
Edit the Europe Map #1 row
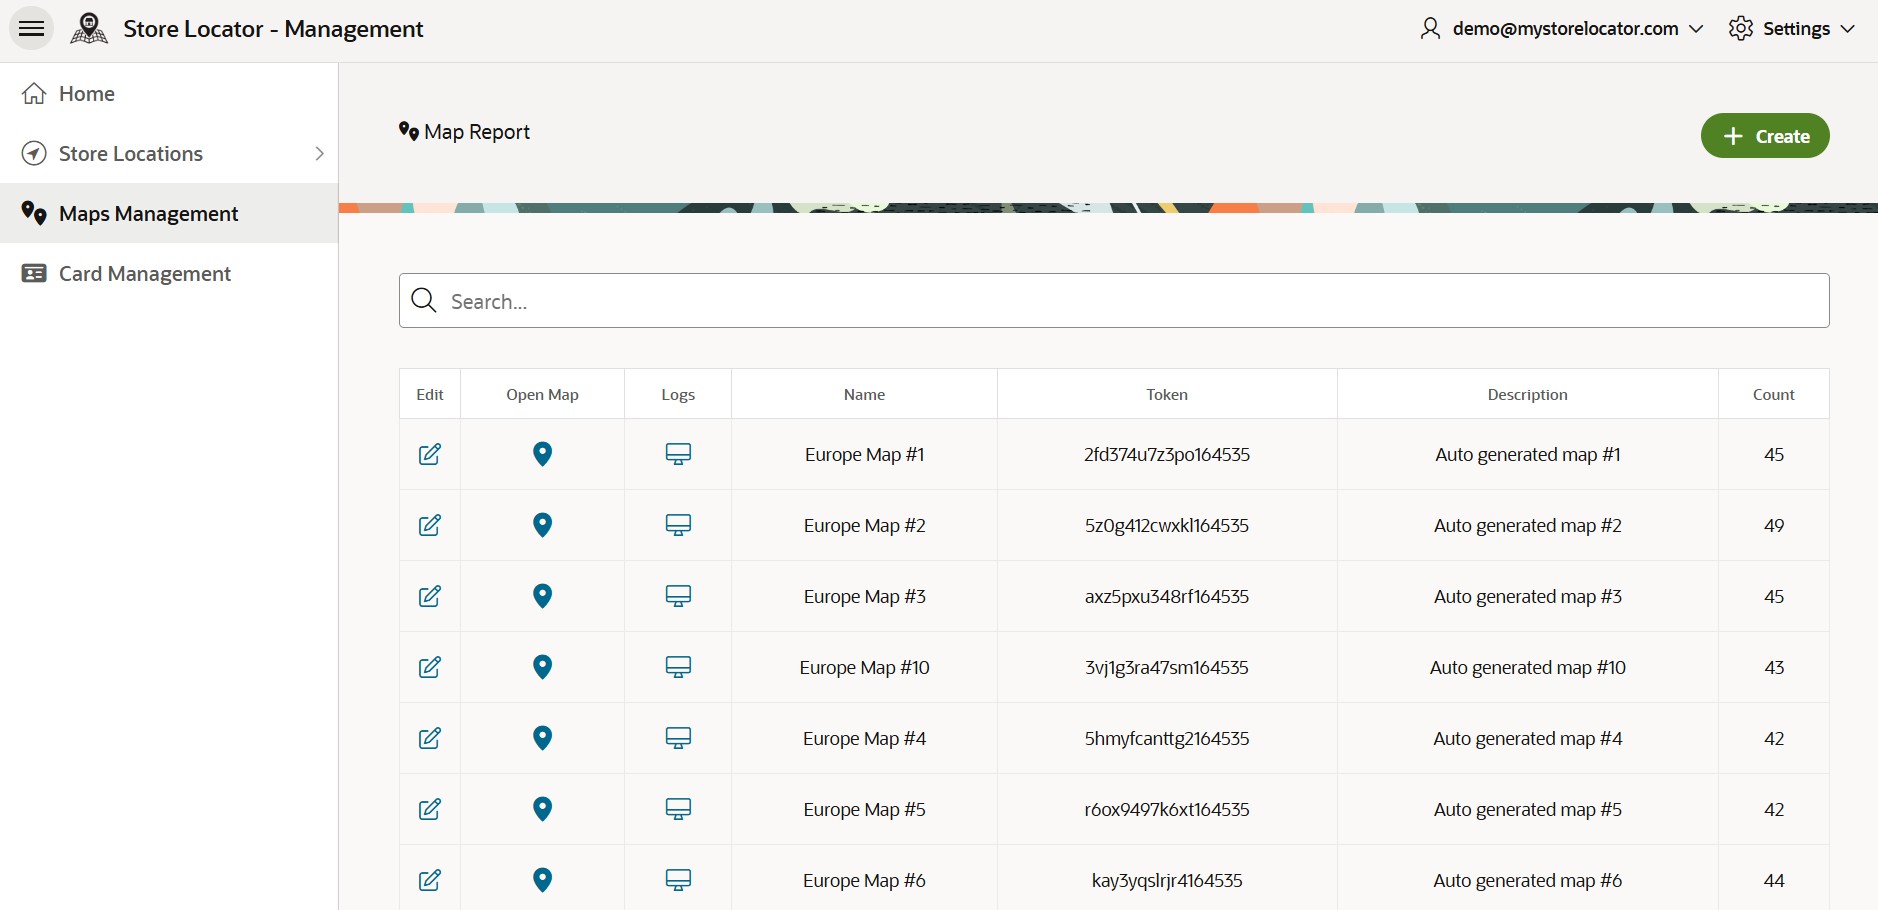tap(430, 454)
